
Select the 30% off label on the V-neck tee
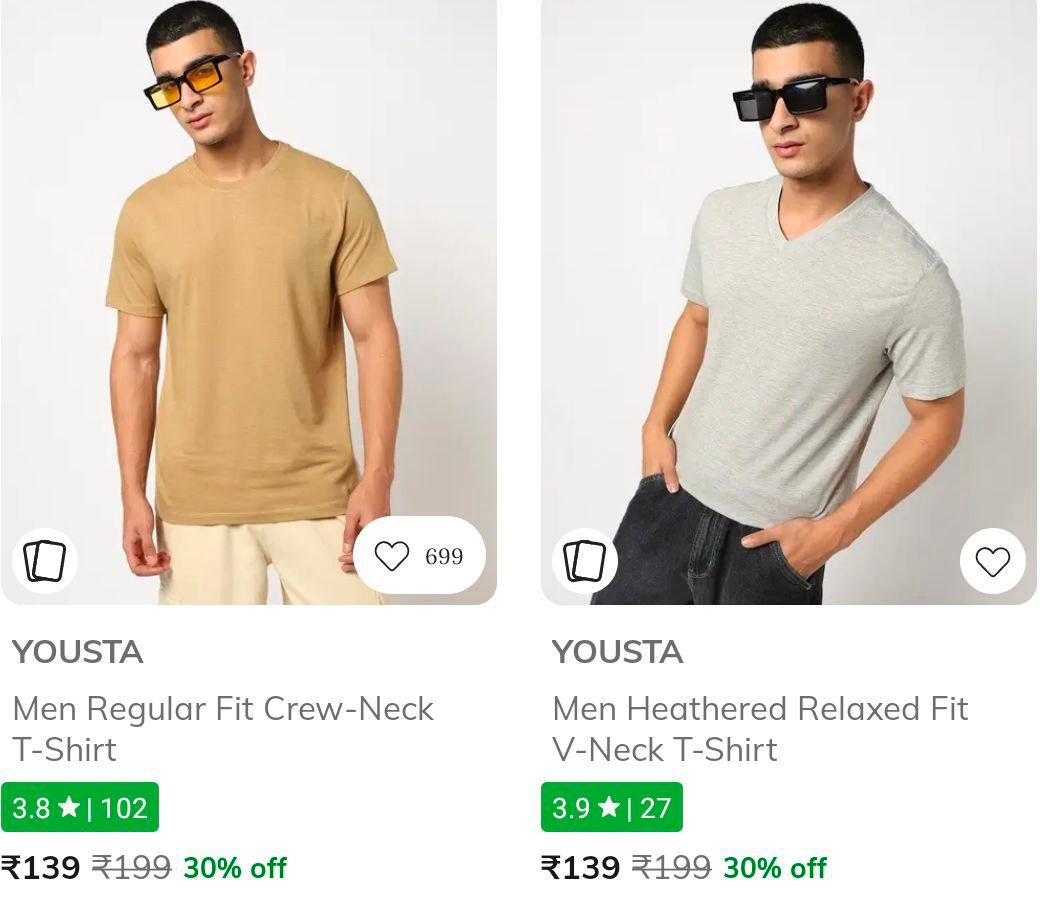point(775,867)
